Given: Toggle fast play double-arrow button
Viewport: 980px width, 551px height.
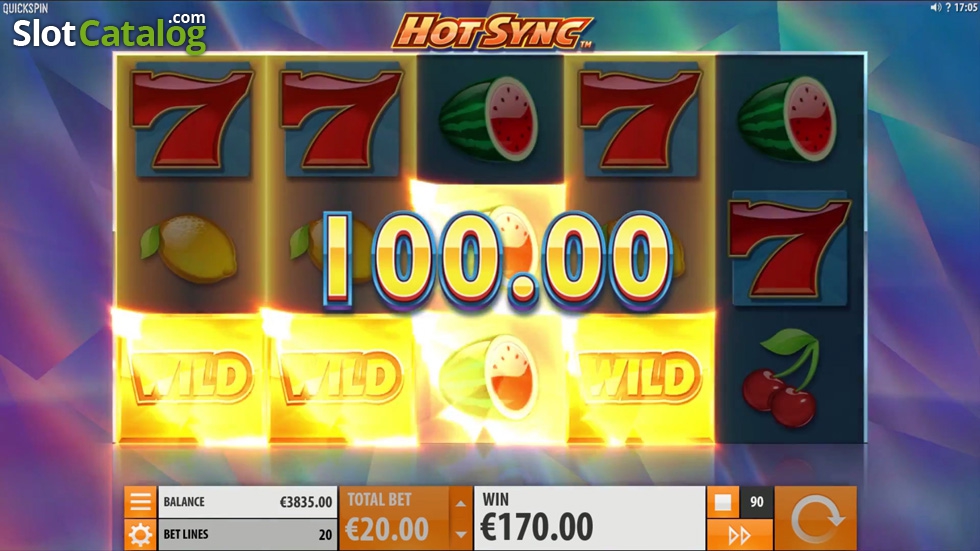Looking at the screenshot, I should [739, 535].
